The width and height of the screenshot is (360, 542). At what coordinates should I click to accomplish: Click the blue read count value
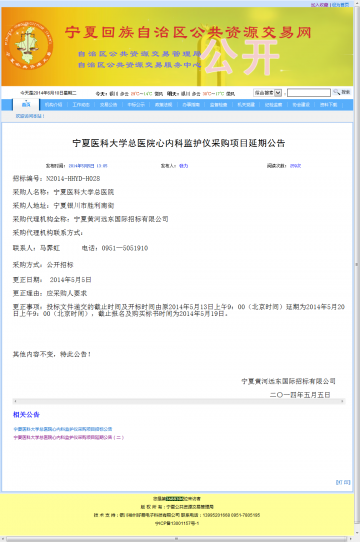pos(295,166)
